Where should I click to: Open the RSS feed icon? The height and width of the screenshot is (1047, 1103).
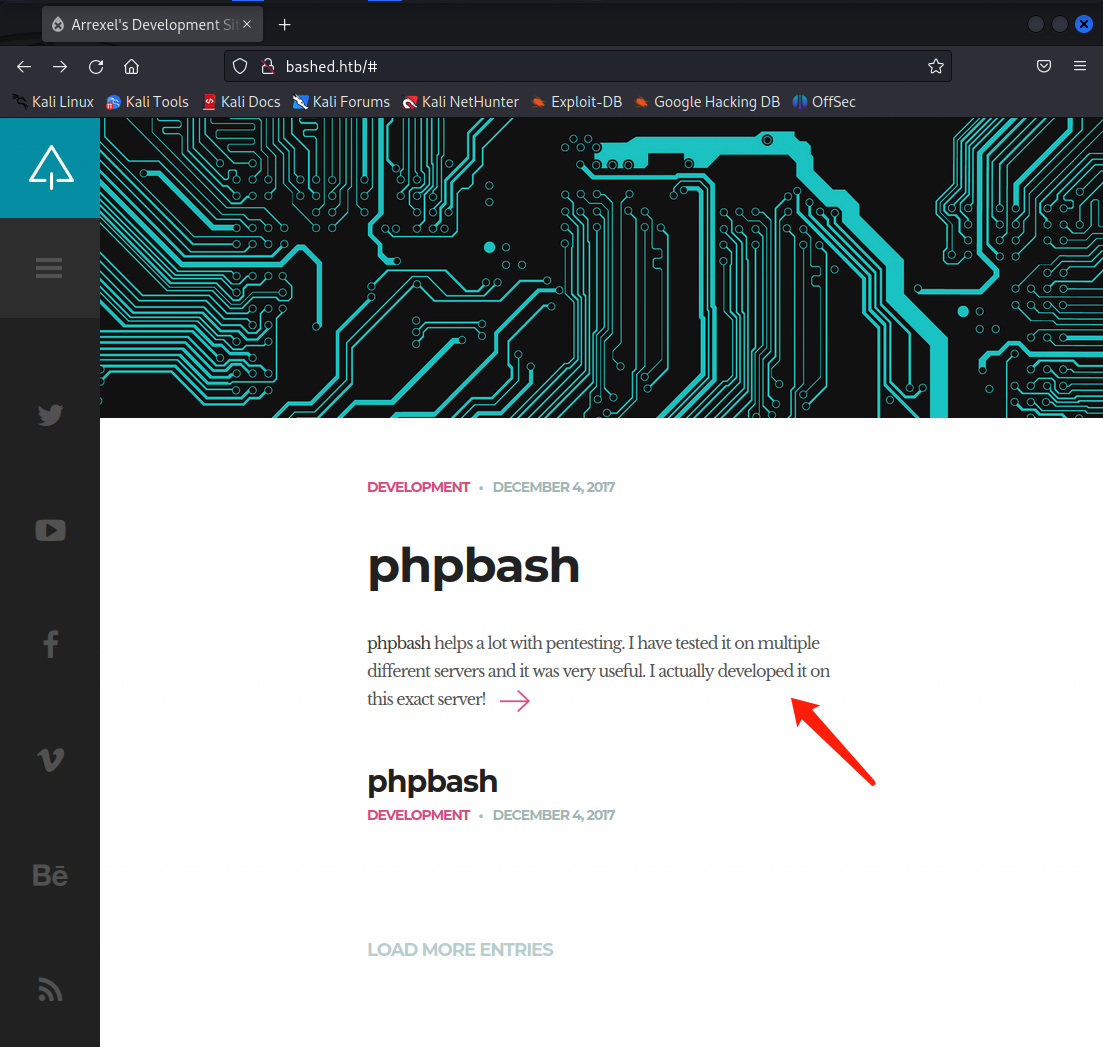(50, 989)
